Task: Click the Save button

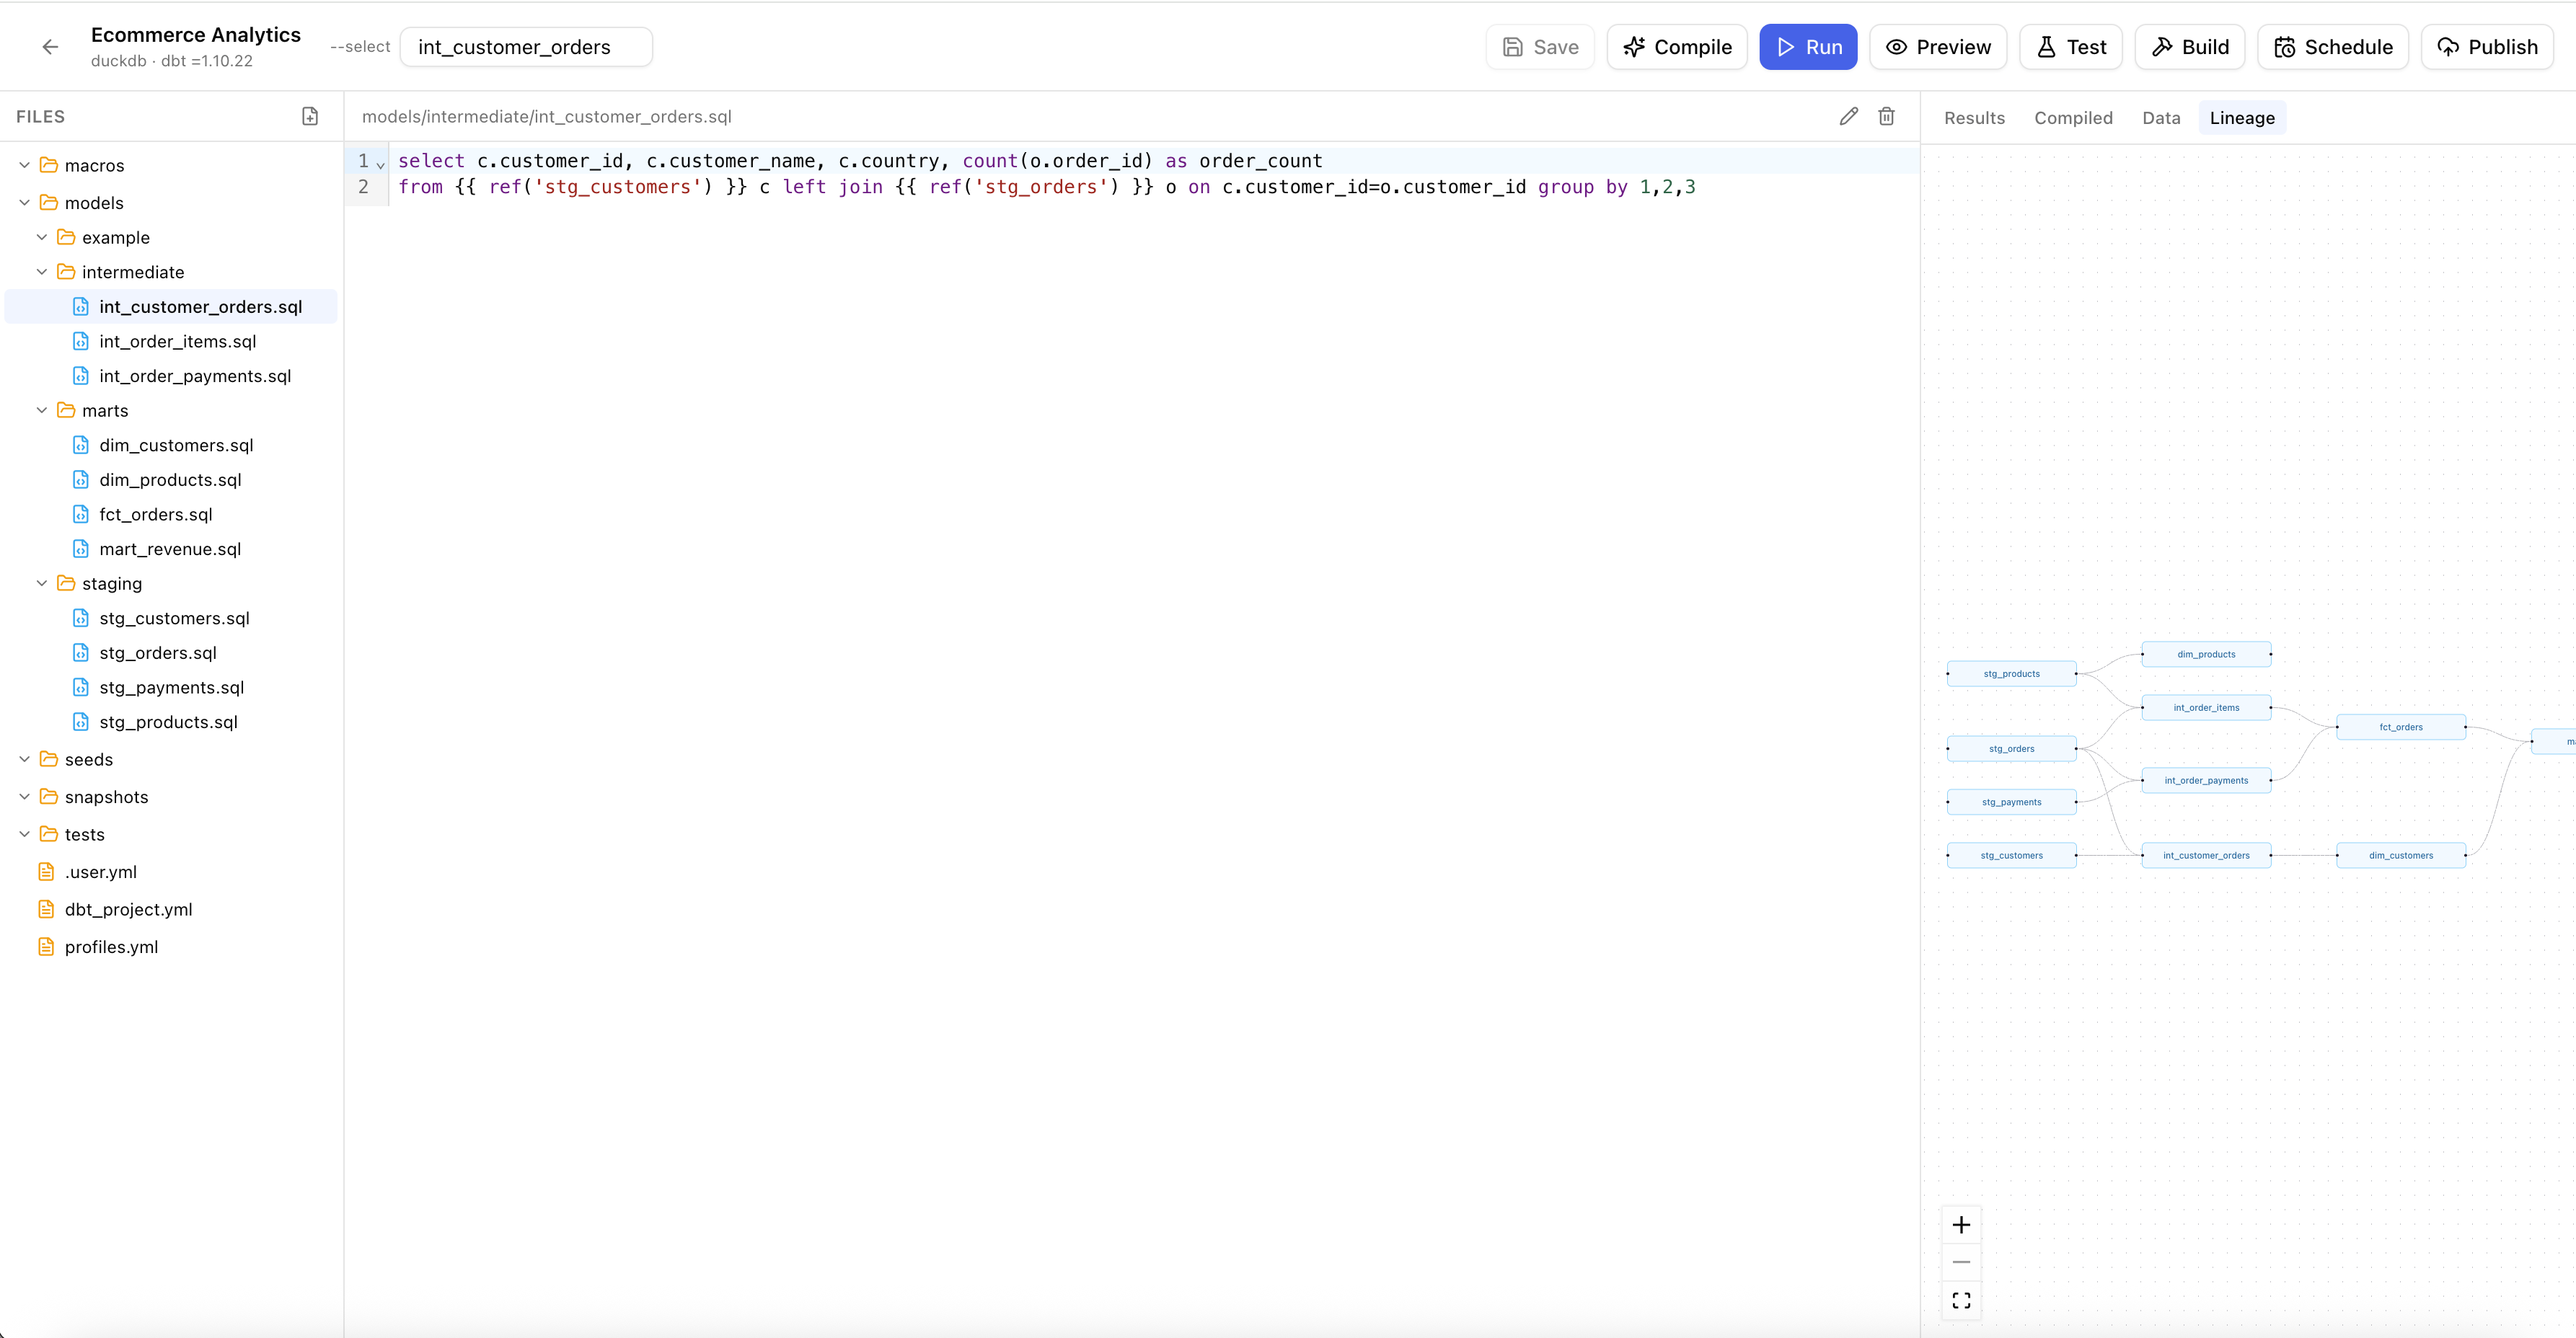Action: [x=1540, y=47]
